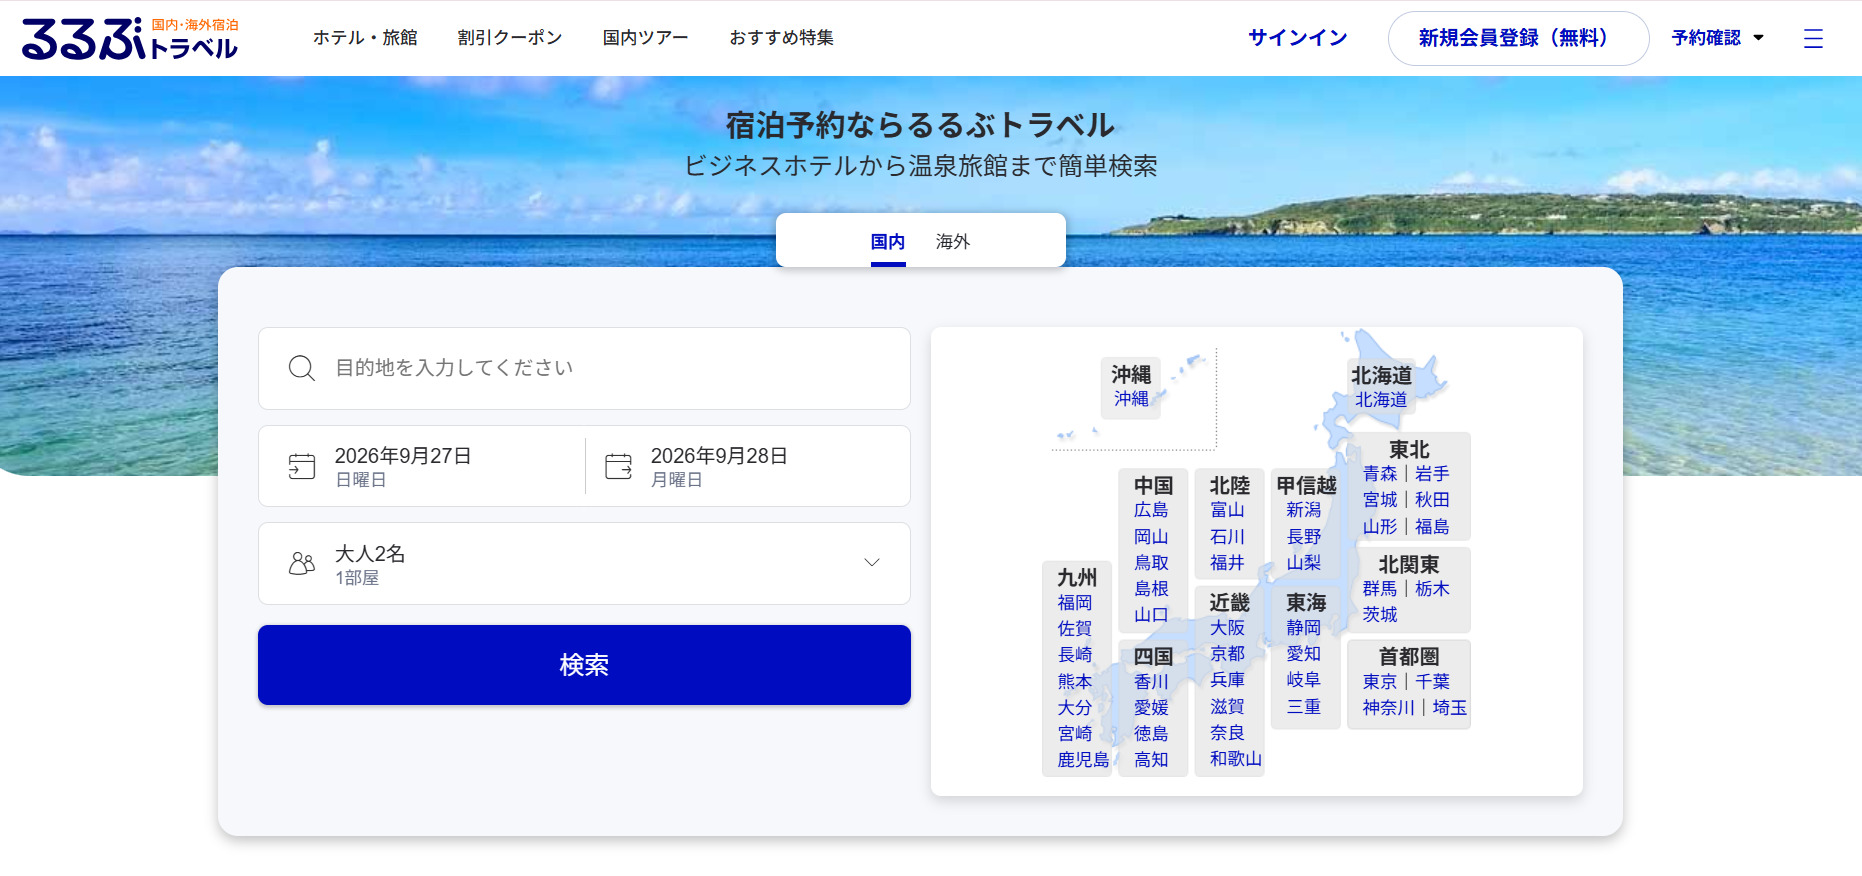Focus the 目的地を入力してください field

click(x=584, y=368)
